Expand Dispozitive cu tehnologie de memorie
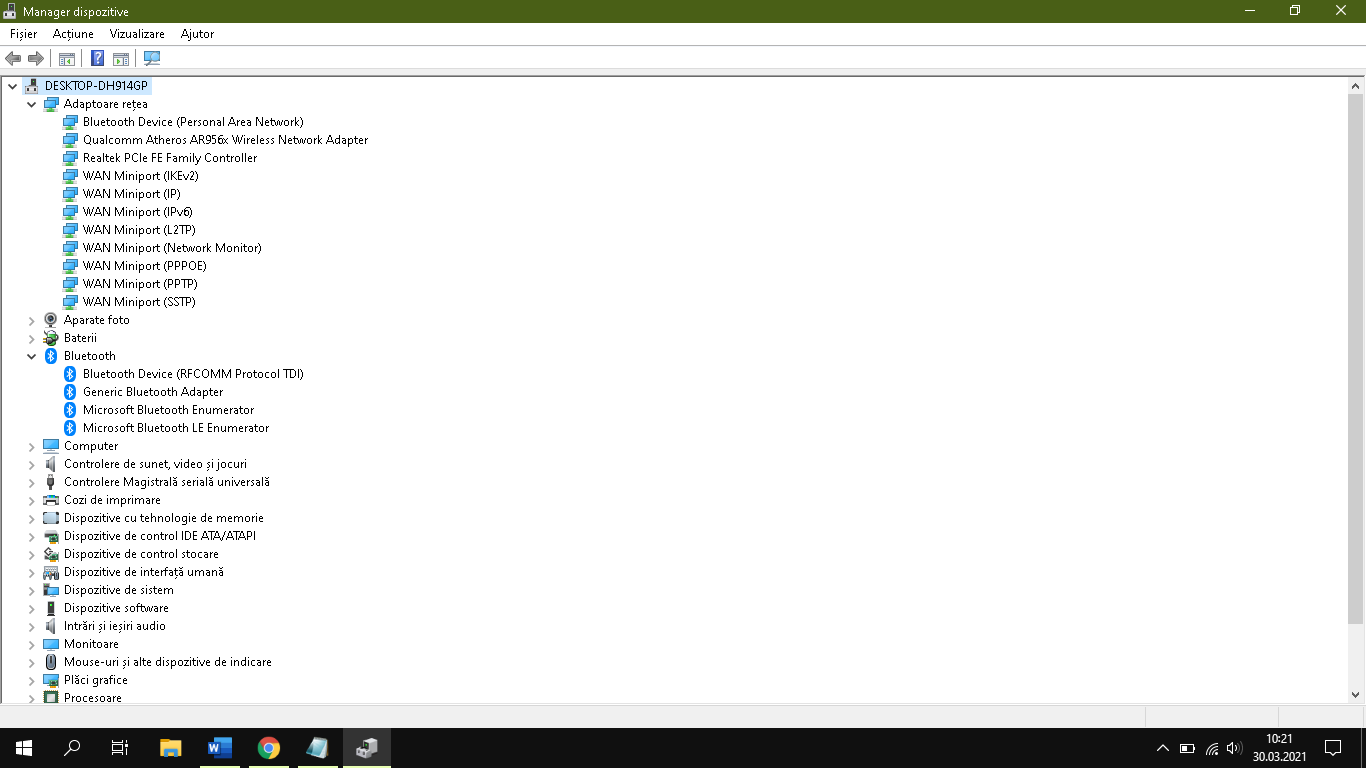Viewport: 1366px width, 768px height. click(x=31, y=518)
